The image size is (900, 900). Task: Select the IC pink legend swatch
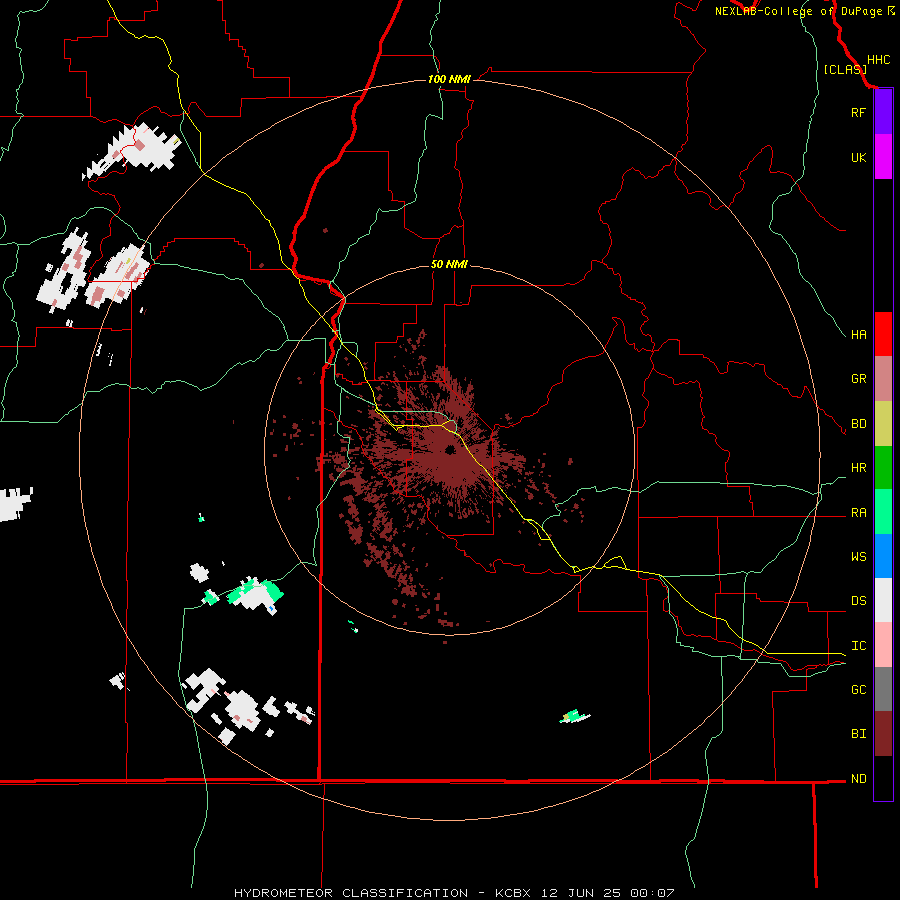click(x=883, y=645)
